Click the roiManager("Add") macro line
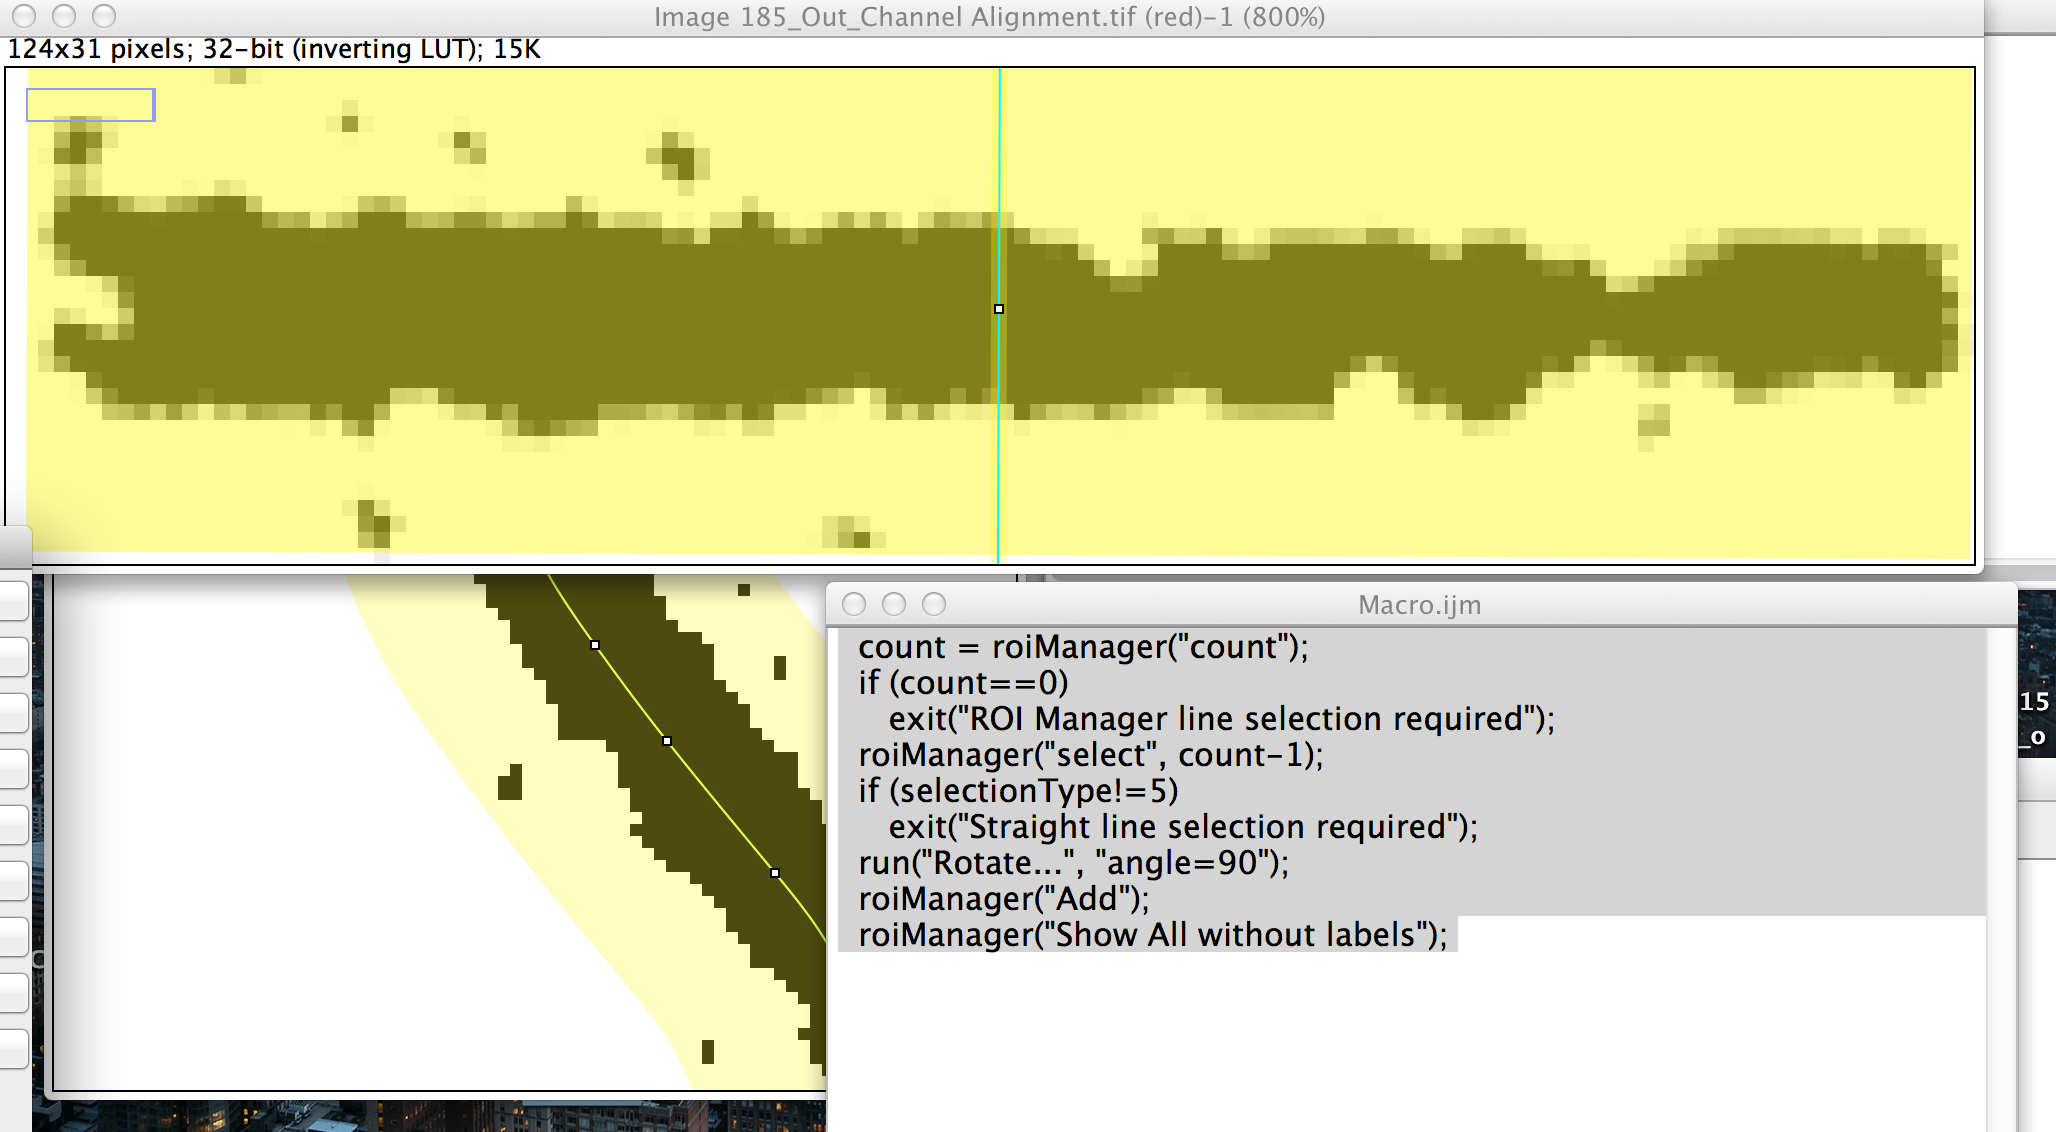Image resolution: width=2056 pixels, height=1132 pixels. coord(1003,899)
